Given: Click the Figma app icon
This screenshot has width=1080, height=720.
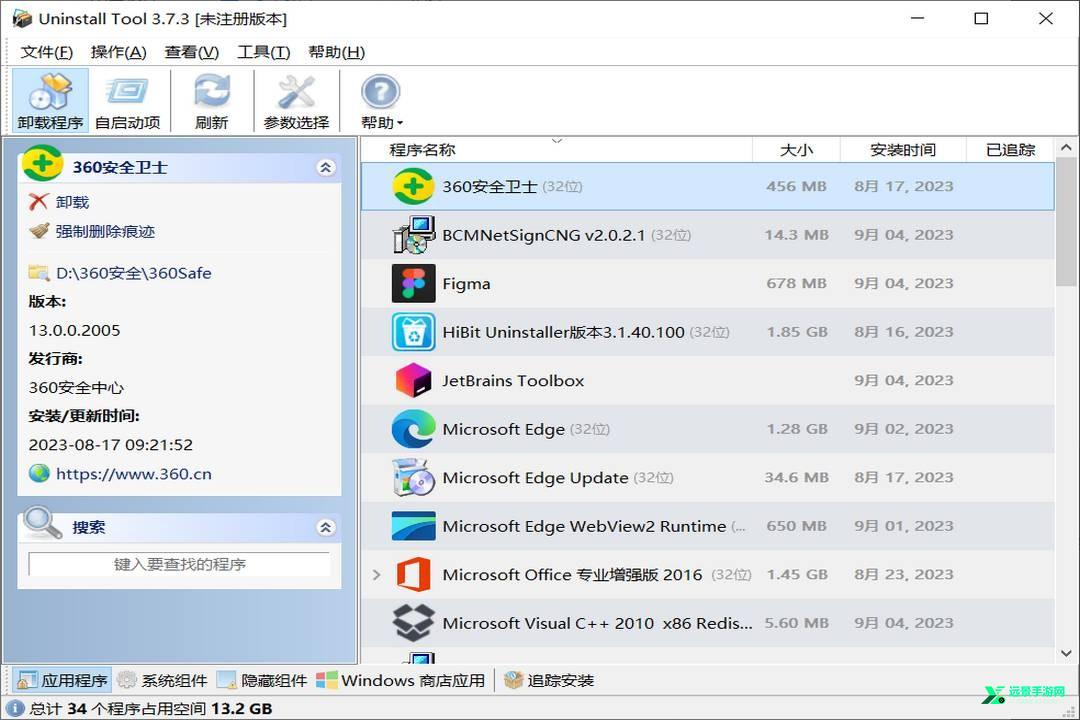Looking at the screenshot, I should pyautogui.click(x=413, y=283).
